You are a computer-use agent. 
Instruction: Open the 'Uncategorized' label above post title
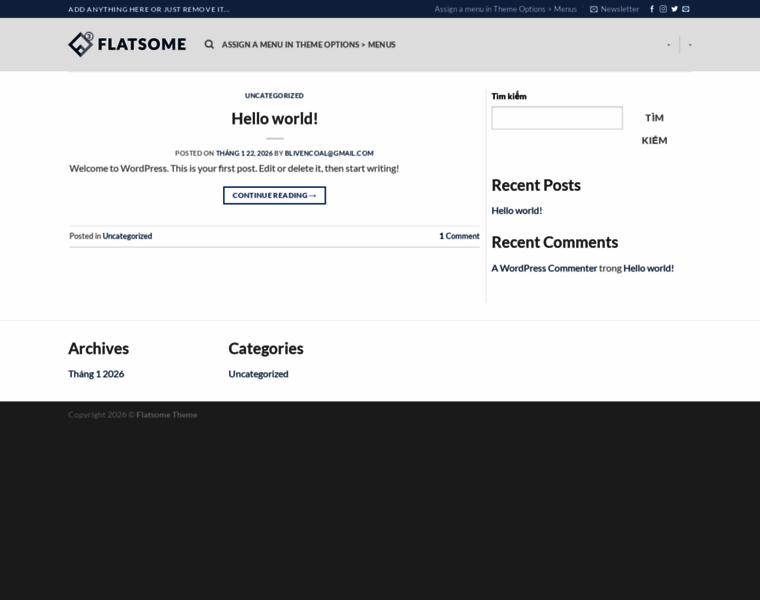pos(274,95)
